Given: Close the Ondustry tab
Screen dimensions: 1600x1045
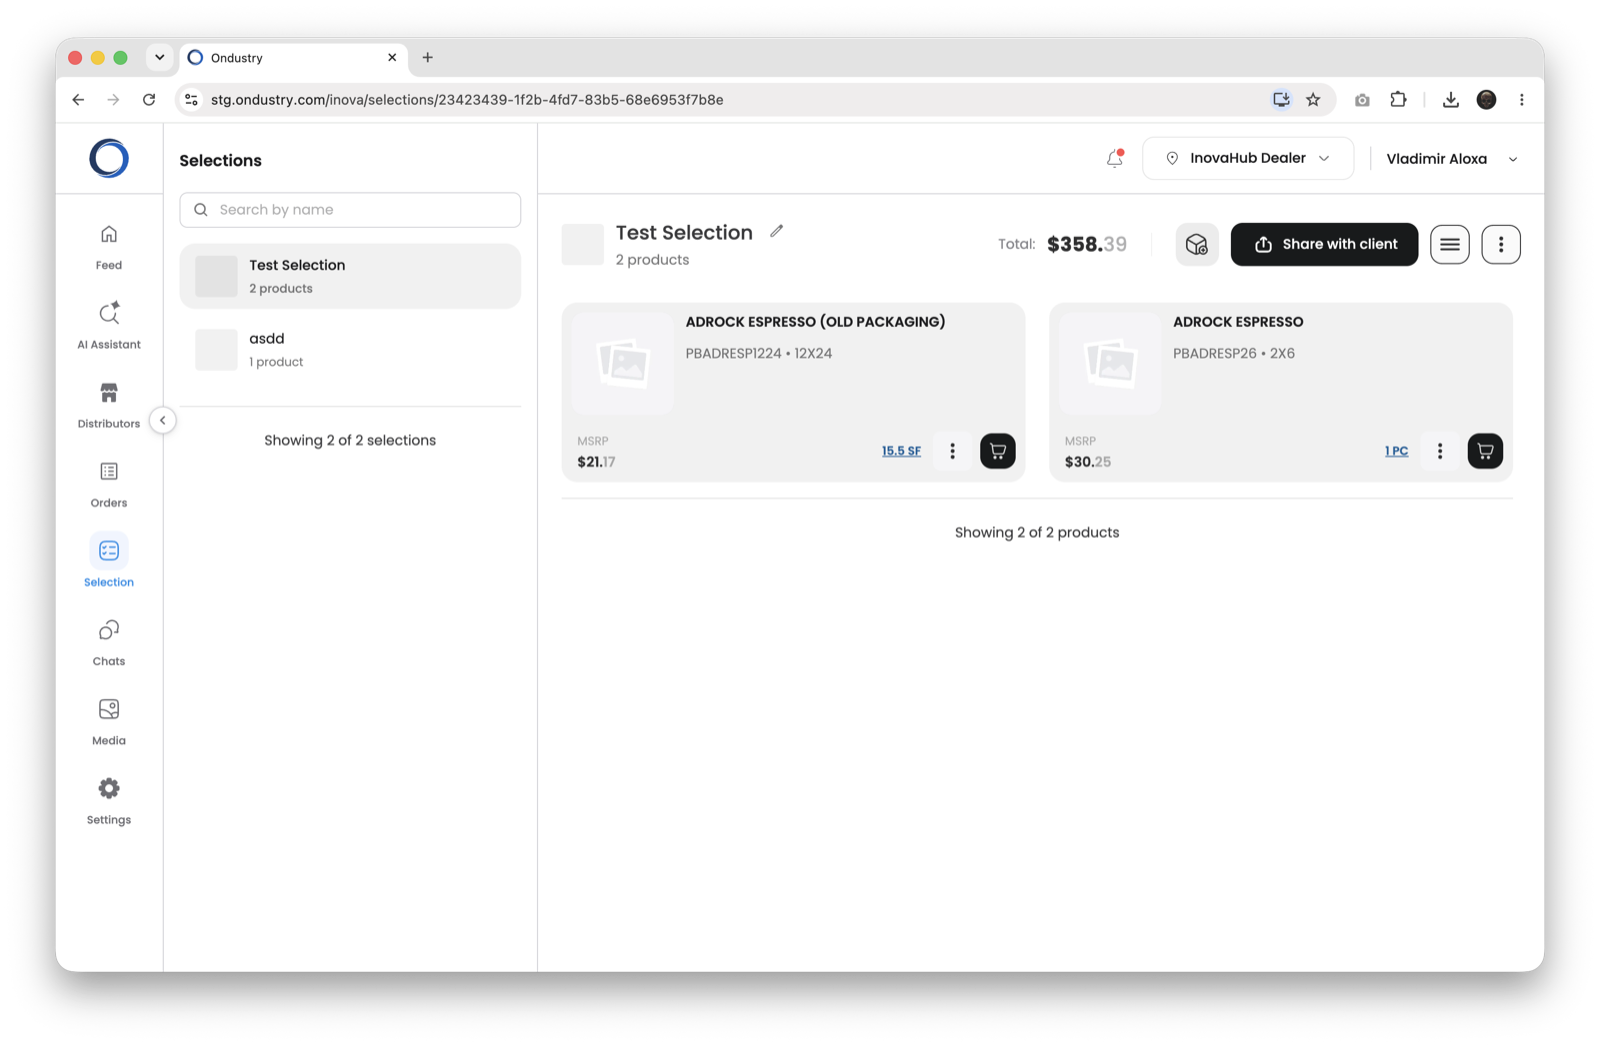Looking at the screenshot, I should [x=392, y=58].
